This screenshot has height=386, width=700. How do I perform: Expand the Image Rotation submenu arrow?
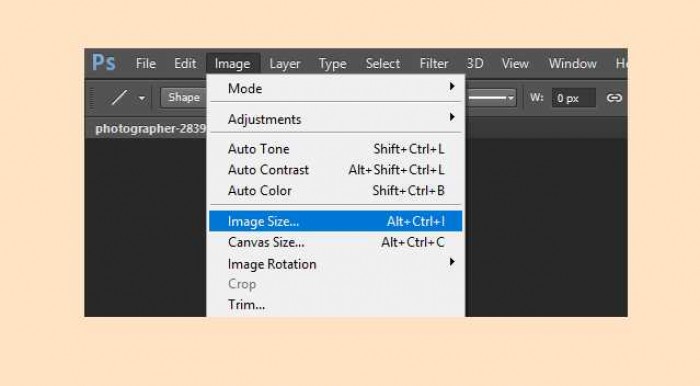click(x=452, y=262)
